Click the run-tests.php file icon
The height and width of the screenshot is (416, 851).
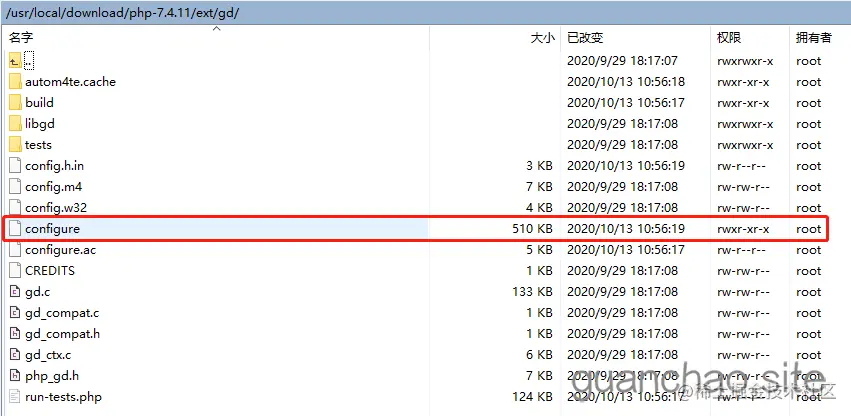[x=15, y=396]
